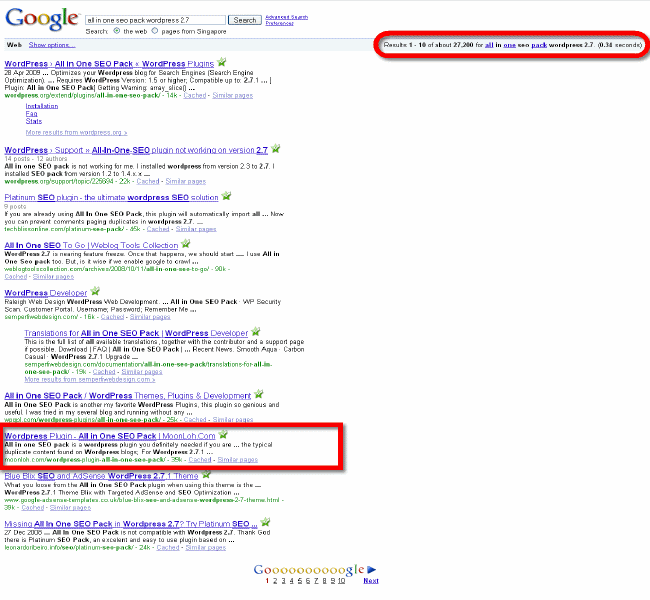
Task: Star the WordPress Developer result
Action: click(95, 291)
